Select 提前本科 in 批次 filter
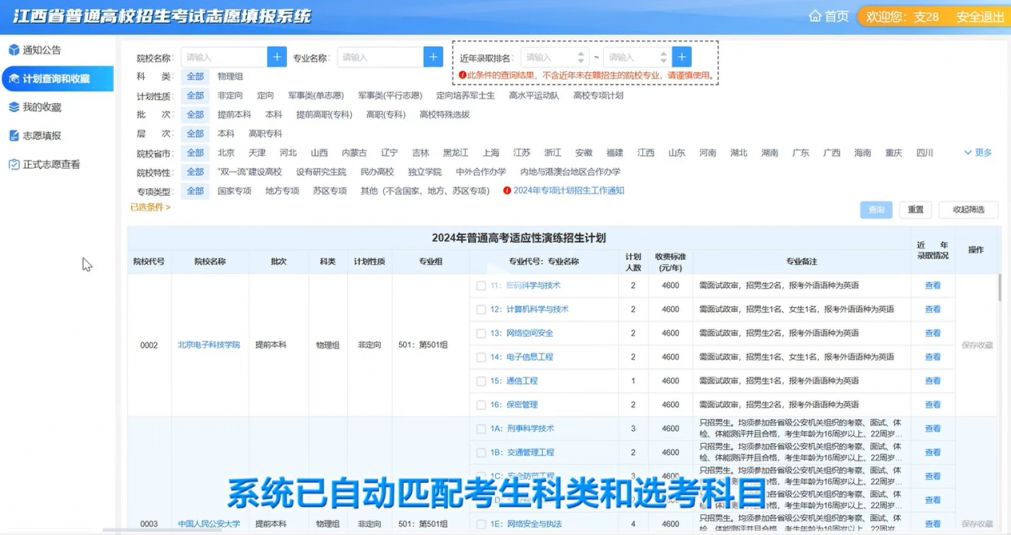The image size is (1011, 535). pos(234,115)
